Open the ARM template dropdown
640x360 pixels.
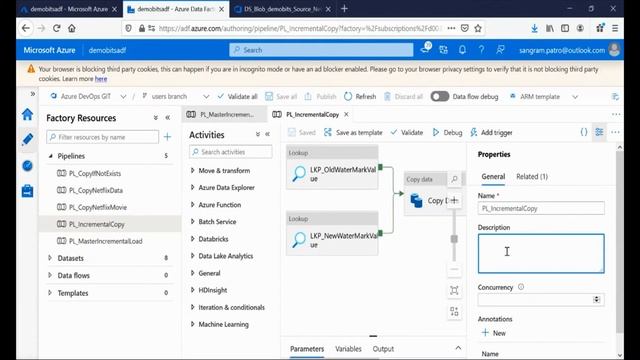(575, 97)
